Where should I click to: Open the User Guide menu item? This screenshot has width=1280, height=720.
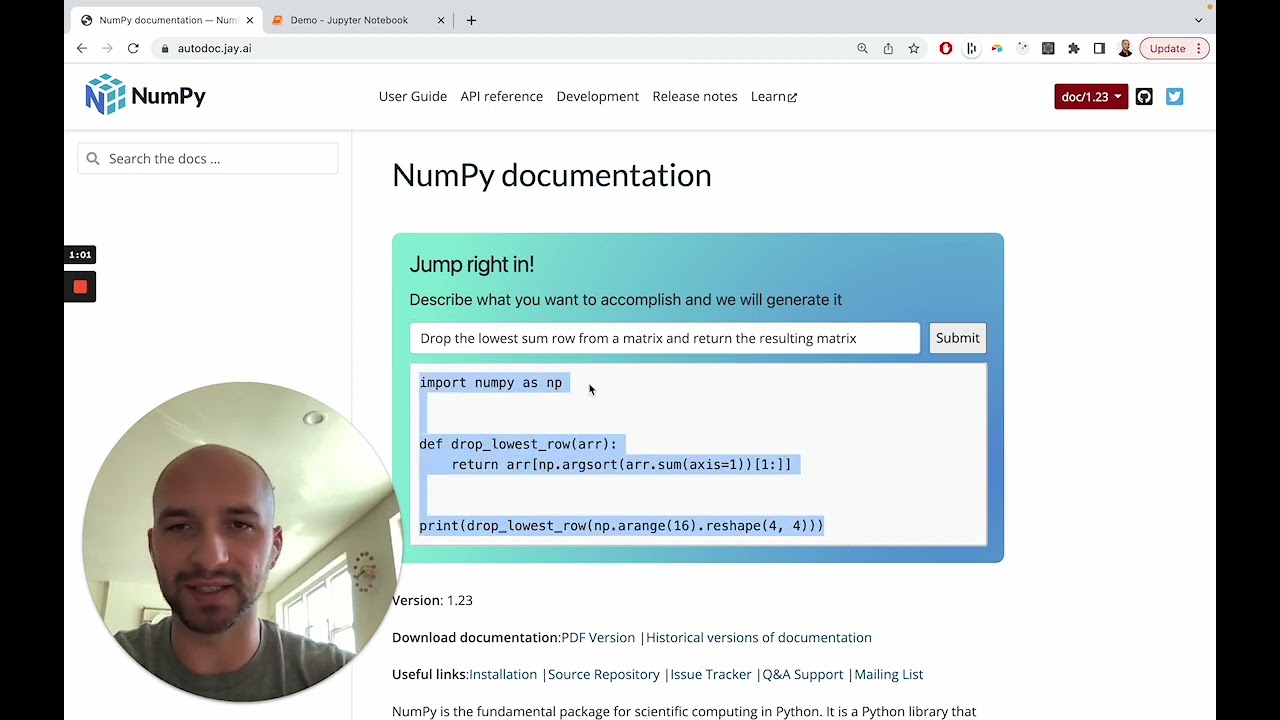point(413,96)
